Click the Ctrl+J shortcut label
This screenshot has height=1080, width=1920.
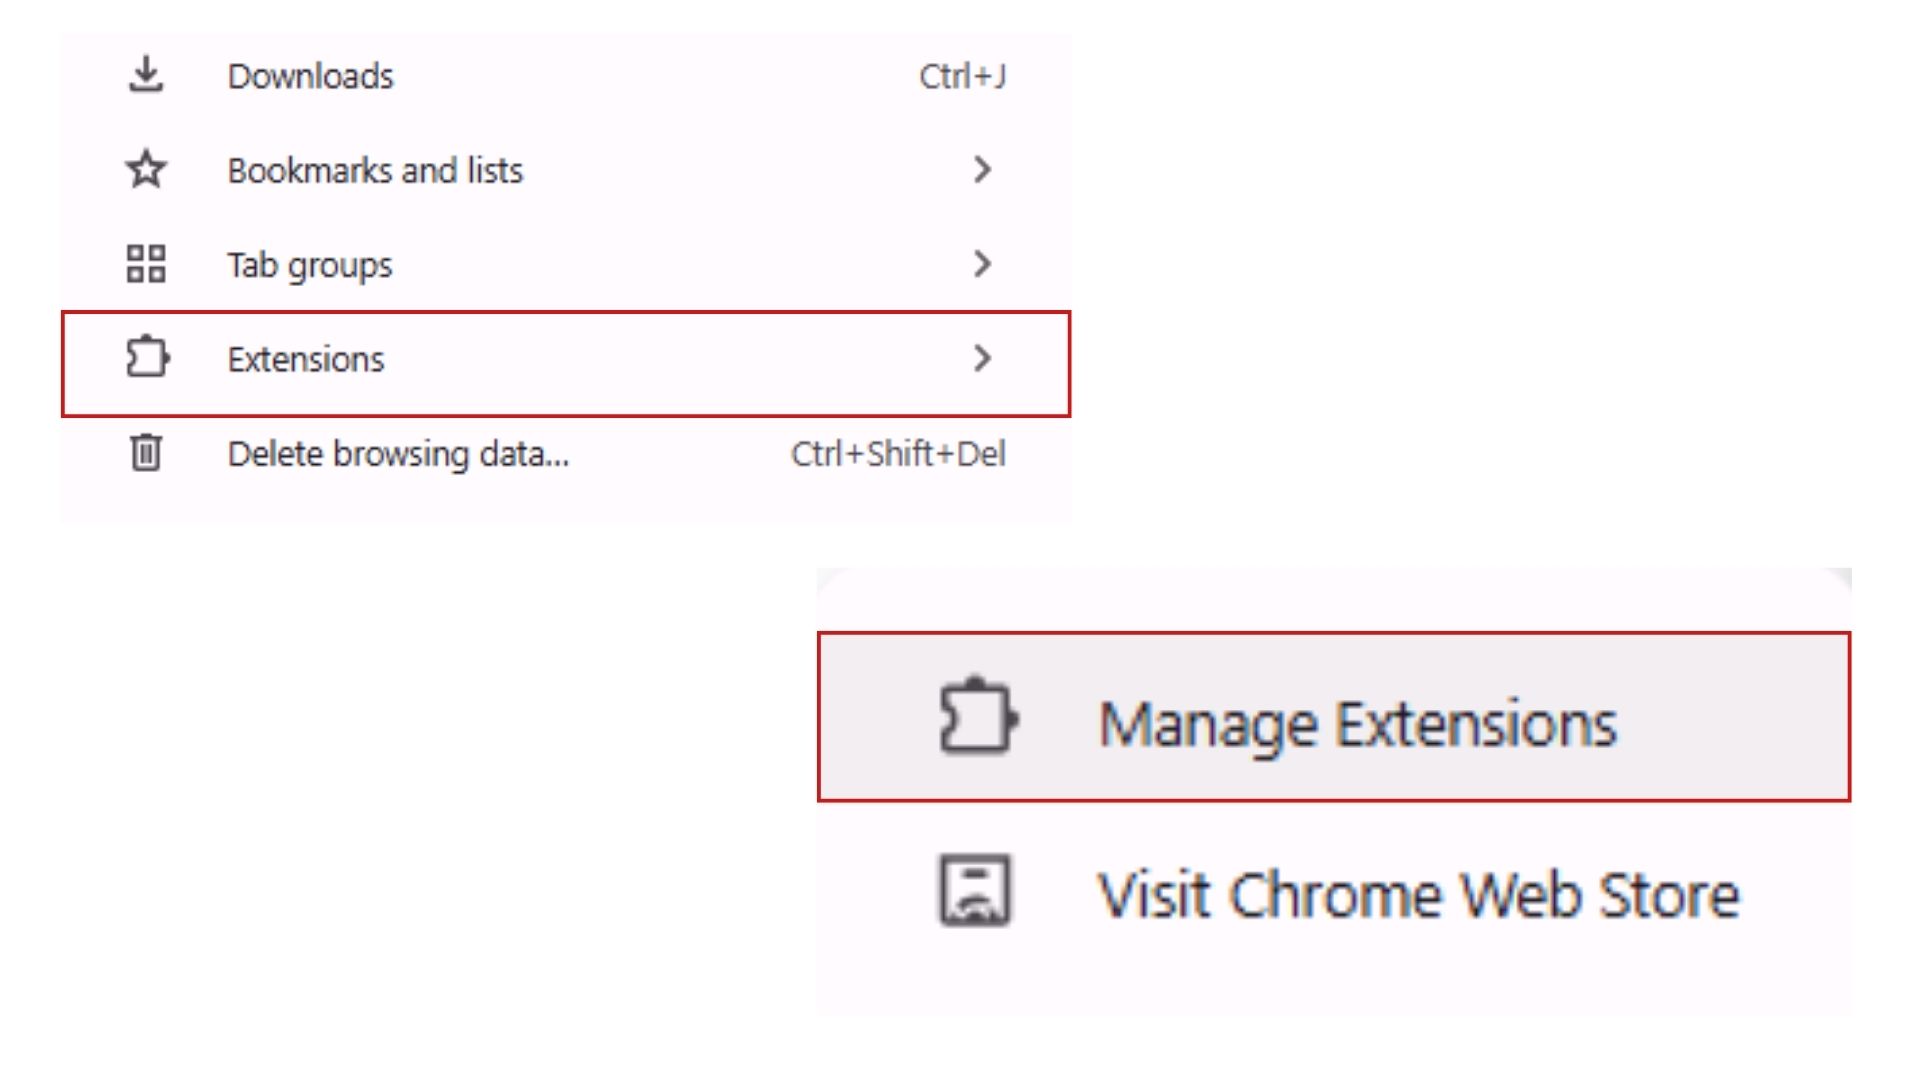963,73
